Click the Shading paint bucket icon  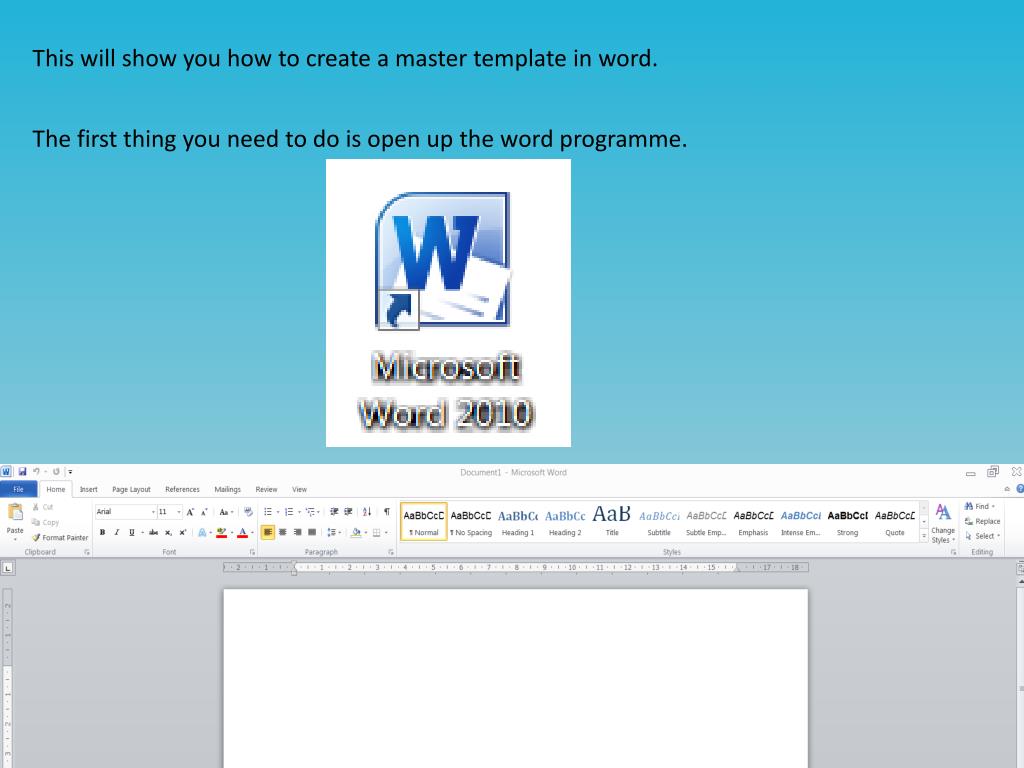355,532
